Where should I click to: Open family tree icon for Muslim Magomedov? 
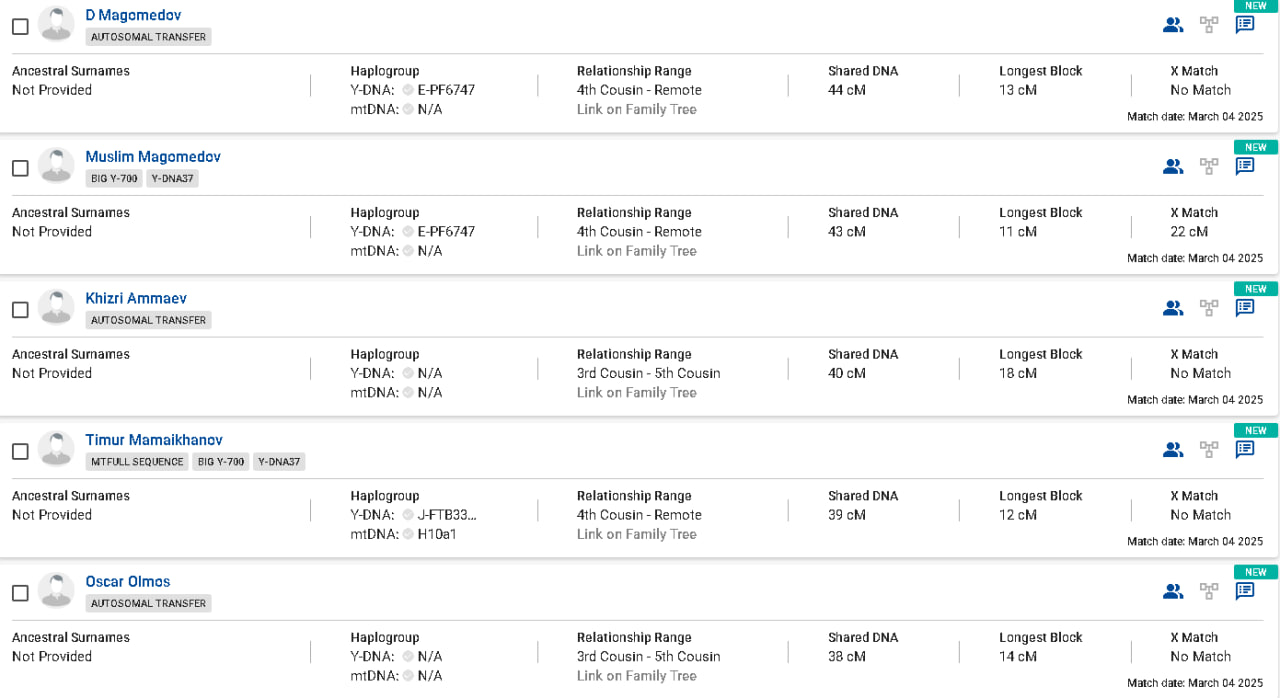point(1209,166)
